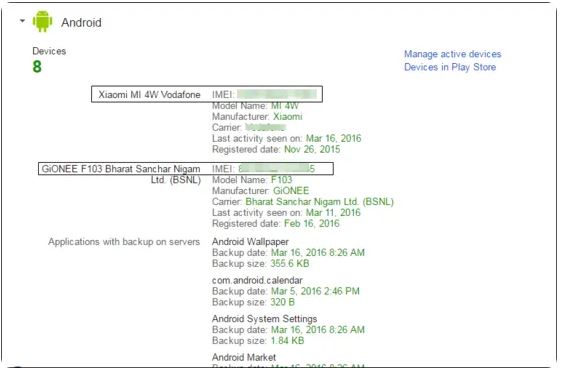Click the Android System Settings backup entry
561x371 pixels.
click(x=264, y=319)
